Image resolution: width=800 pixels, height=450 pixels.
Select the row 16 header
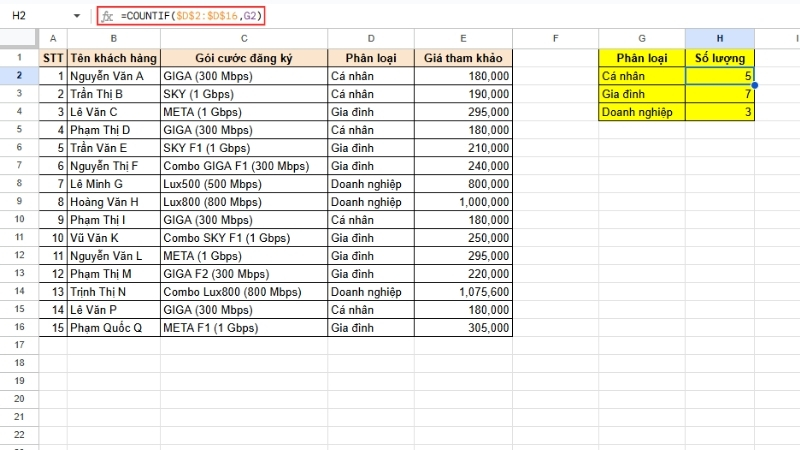coord(19,327)
